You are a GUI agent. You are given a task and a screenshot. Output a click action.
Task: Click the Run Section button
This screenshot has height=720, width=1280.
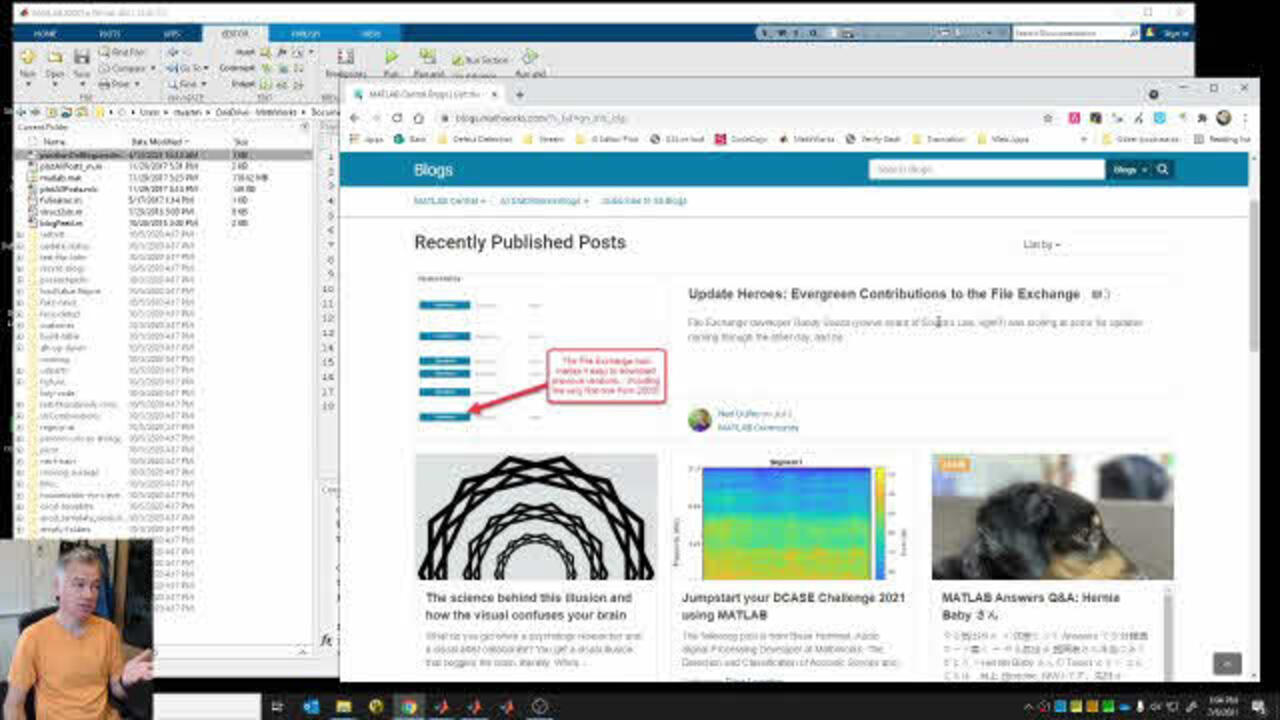pos(482,60)
